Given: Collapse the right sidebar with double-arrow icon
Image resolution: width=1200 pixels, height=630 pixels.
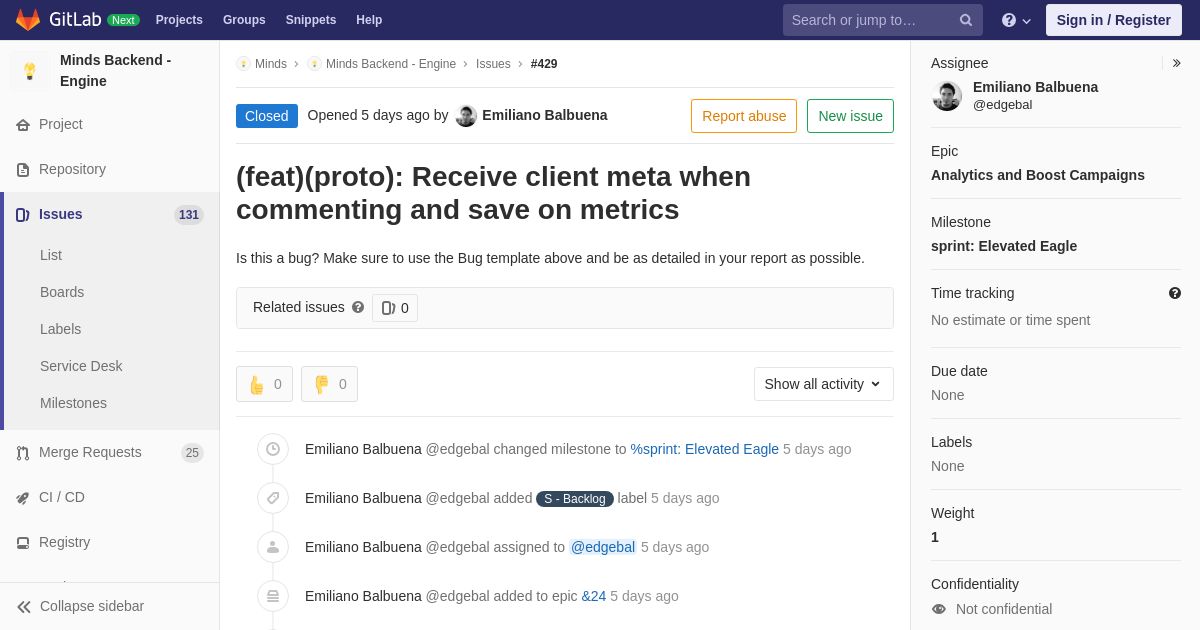Looking at the screenshot, I should pos(1176,63).
